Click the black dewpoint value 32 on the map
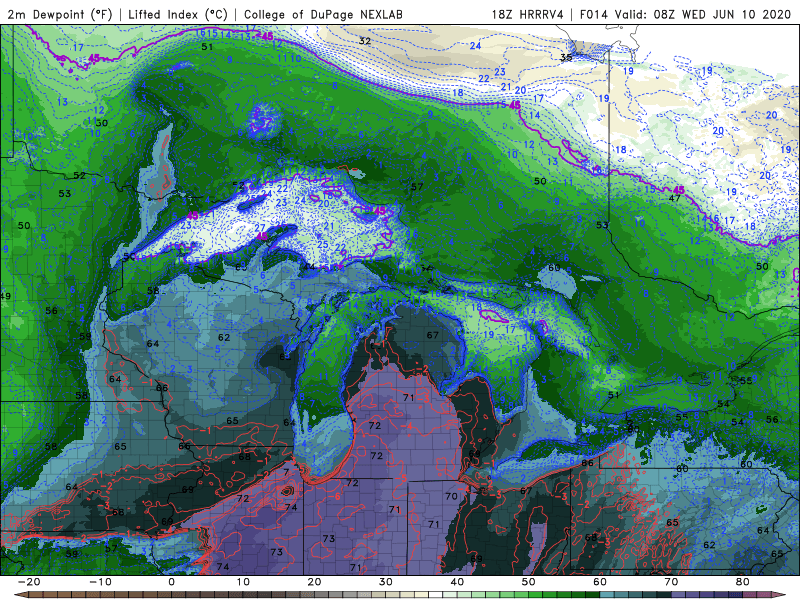800x600 pixels. pos(365,41)
